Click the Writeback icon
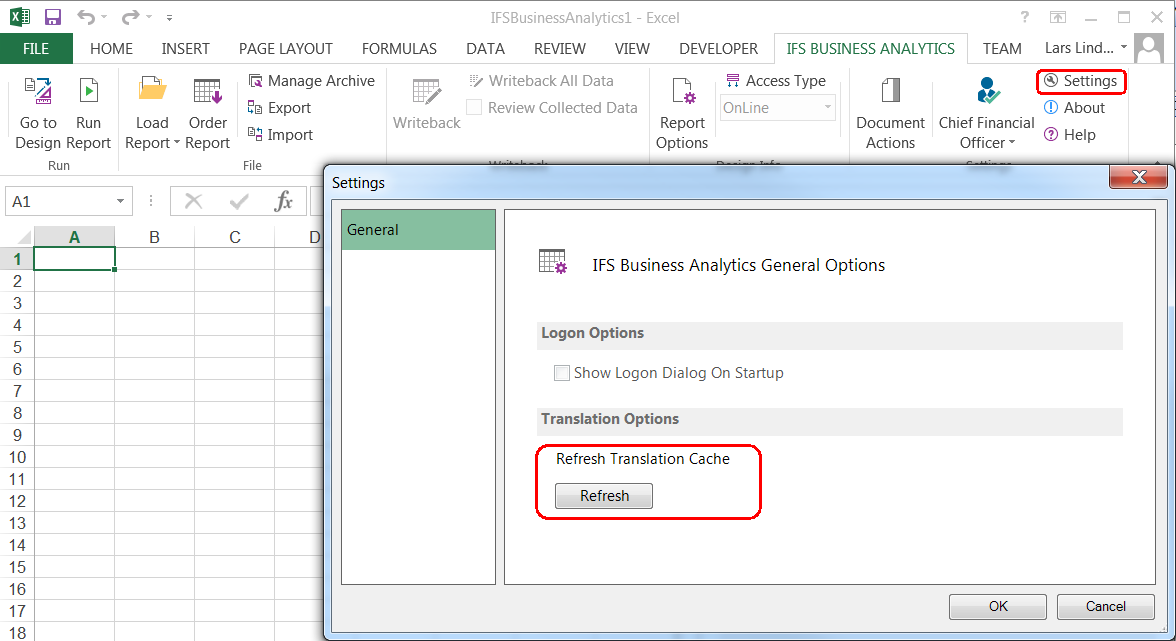 [427, 91]
